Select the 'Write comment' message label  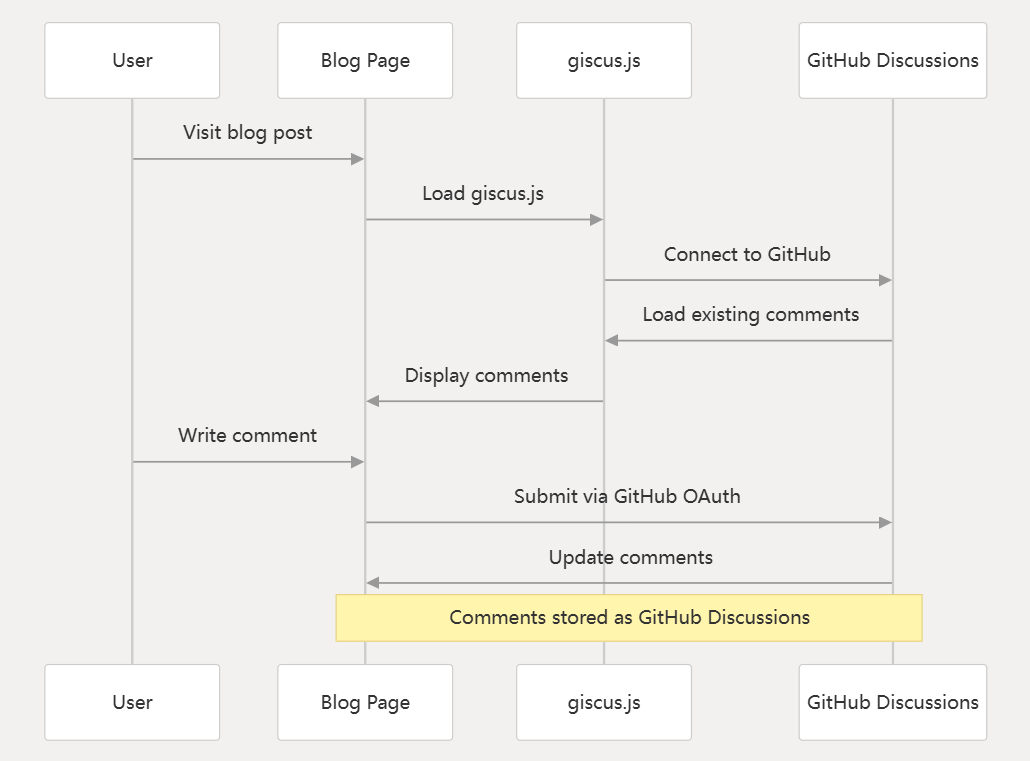248,436
